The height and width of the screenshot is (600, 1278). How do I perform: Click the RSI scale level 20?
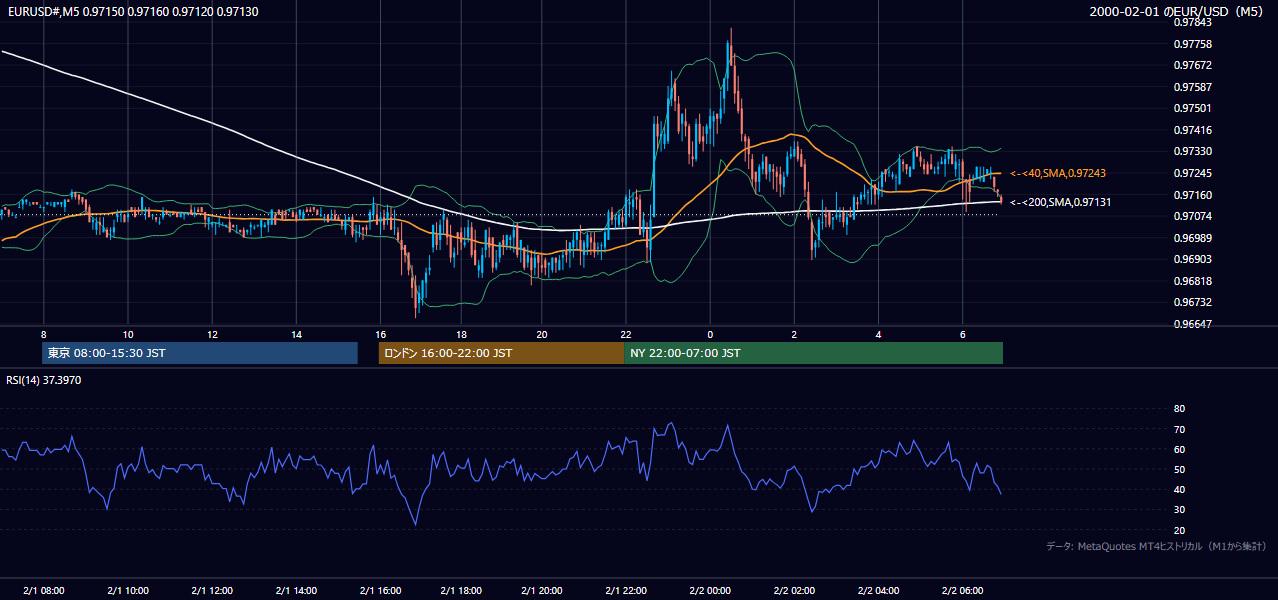click(x=1179, y=530)
